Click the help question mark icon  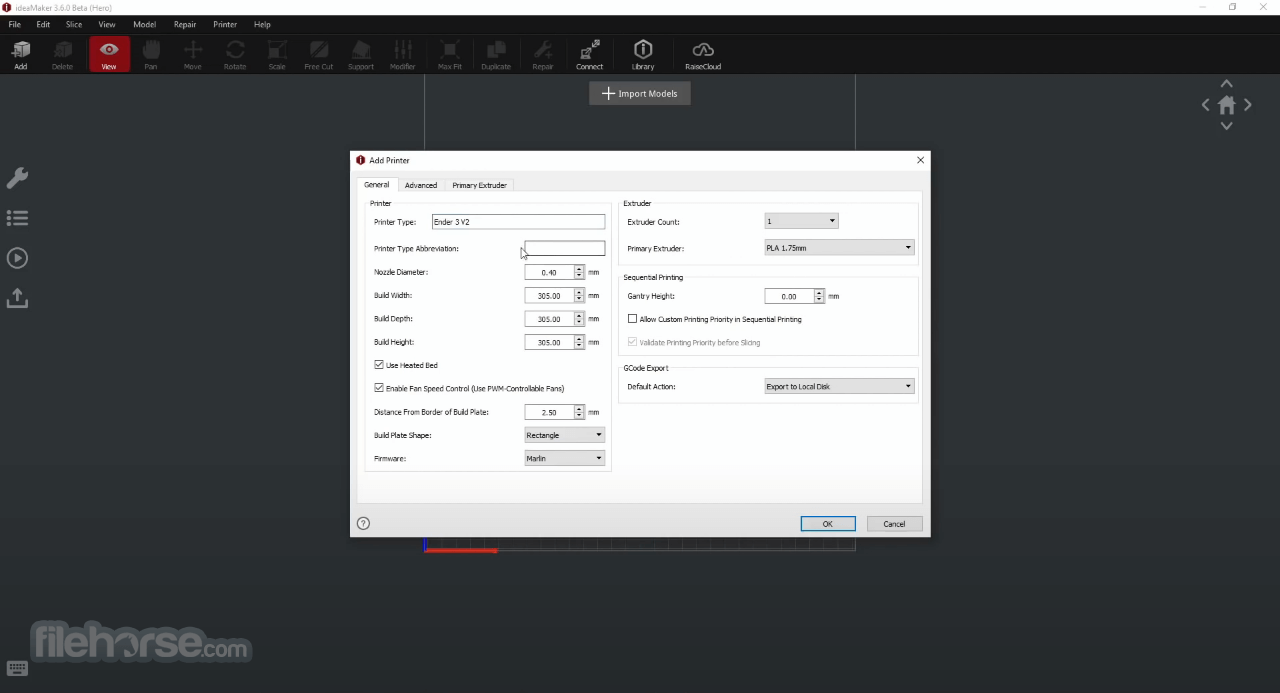(x=363, y=523)
